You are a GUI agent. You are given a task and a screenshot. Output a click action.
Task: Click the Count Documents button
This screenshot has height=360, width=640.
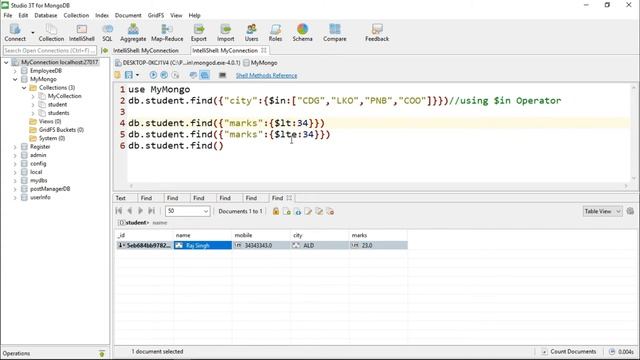coord(569,351)
